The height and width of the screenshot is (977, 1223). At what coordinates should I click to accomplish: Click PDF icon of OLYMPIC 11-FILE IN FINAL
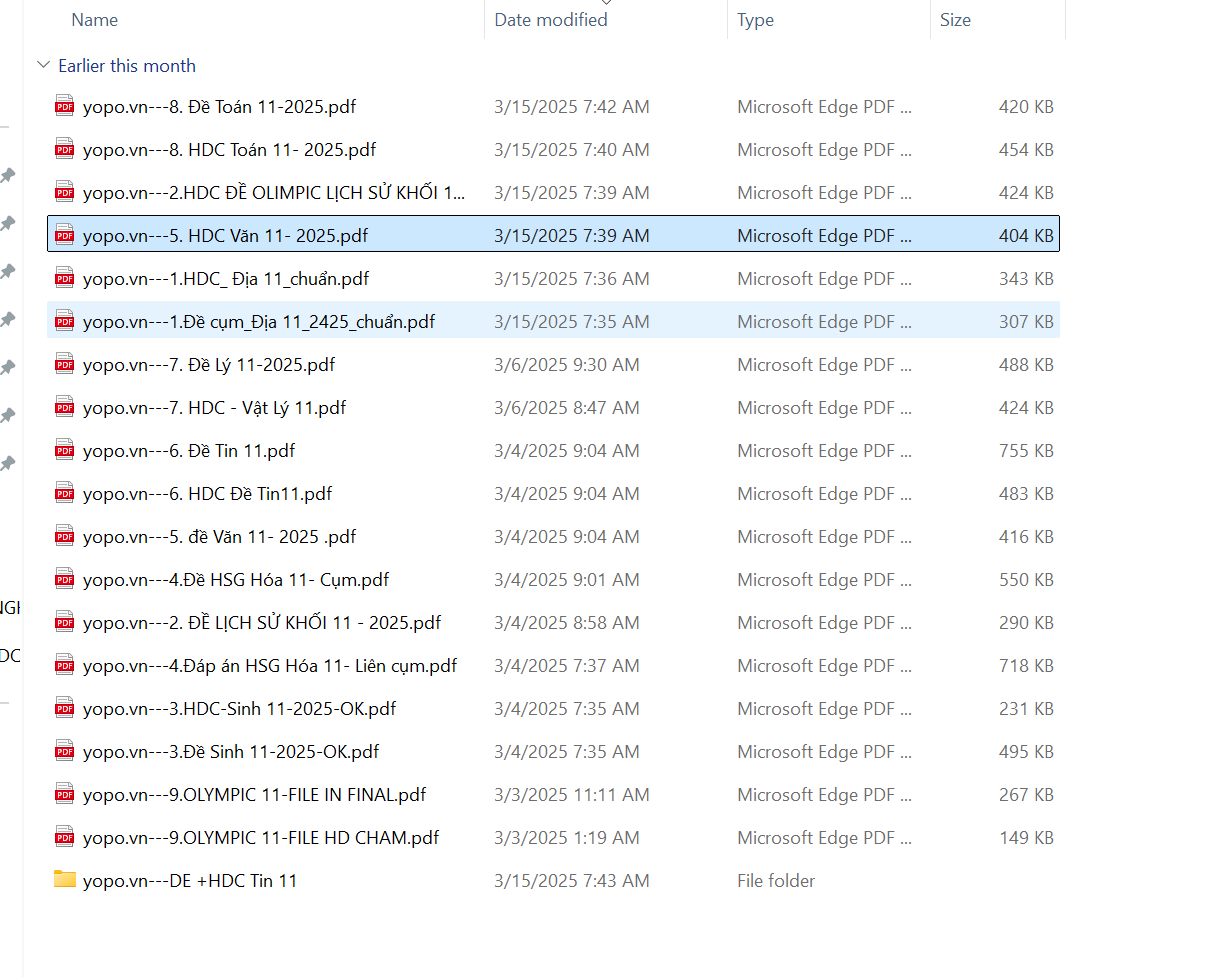[x=65, y=795]
